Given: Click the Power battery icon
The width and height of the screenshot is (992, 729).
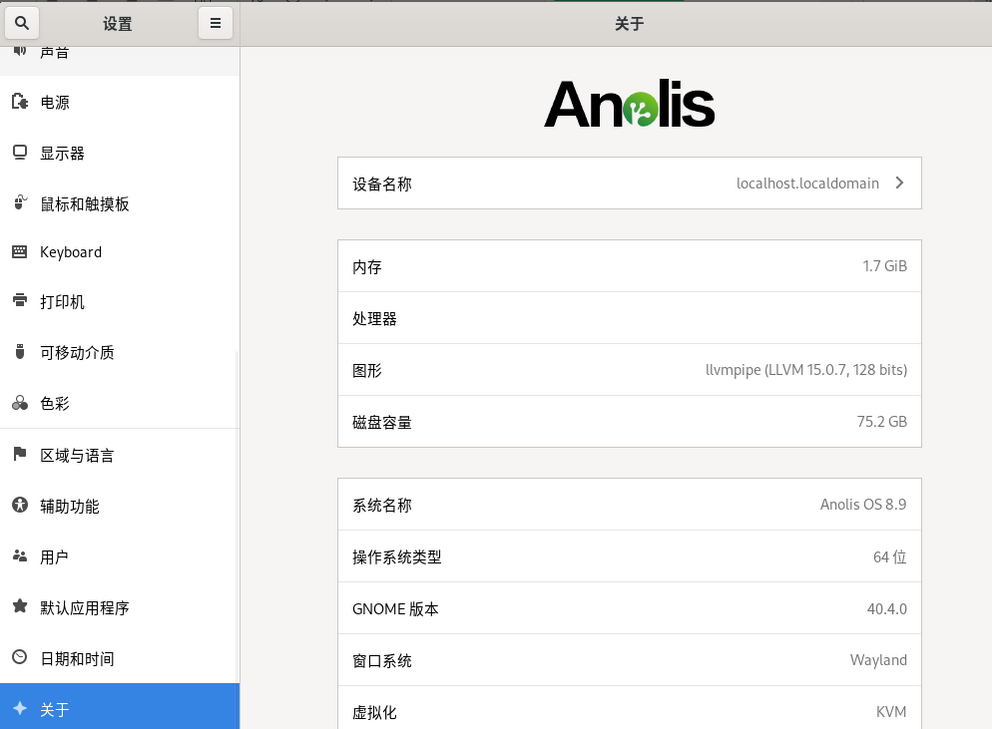Looking at the screenshot, I should pyautogui.click(x=19, y=102).
